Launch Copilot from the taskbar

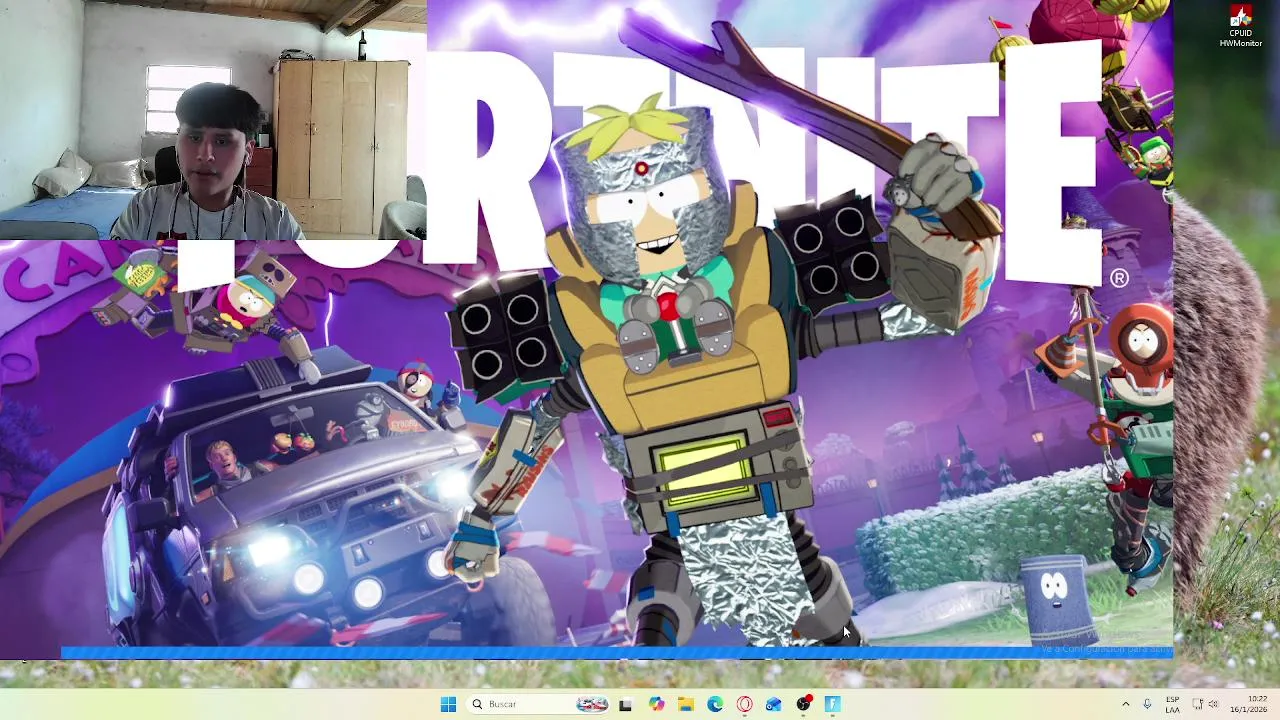click(x=656, y=704)
